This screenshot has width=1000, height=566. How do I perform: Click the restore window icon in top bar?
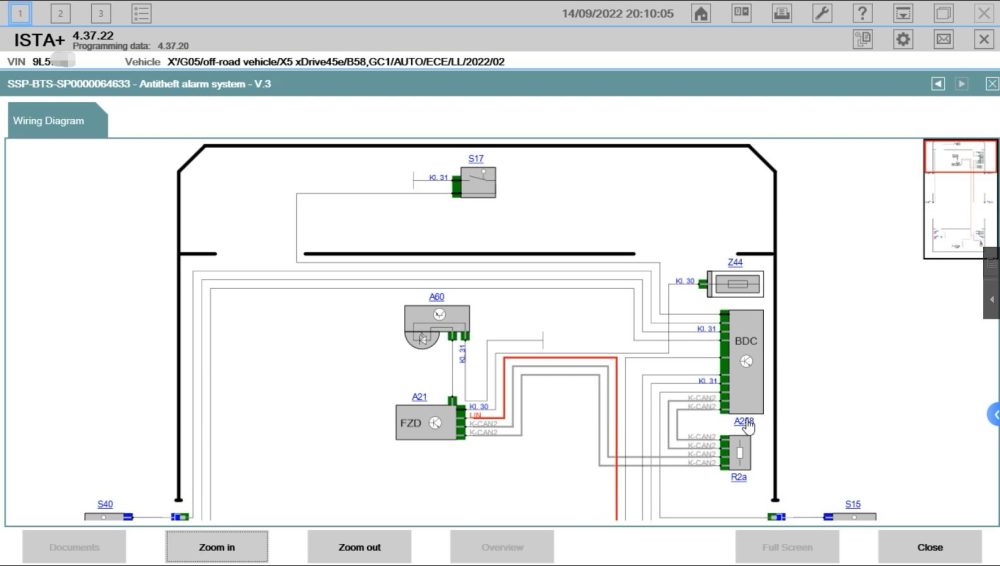(x=943, y=13)
